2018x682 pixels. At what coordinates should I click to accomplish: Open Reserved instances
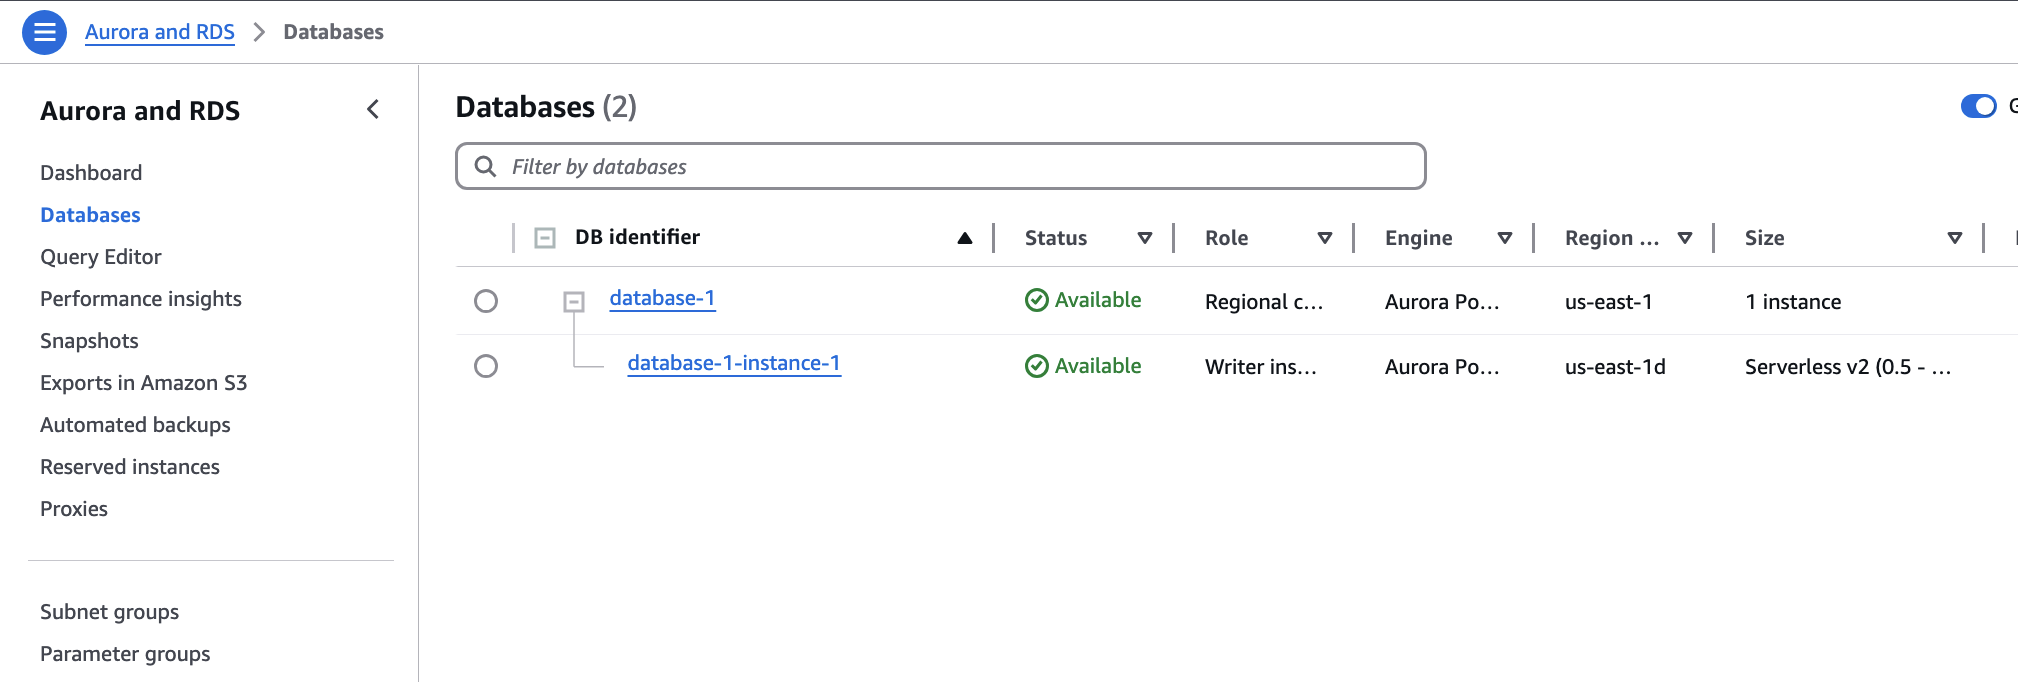(x=130, y=467)
